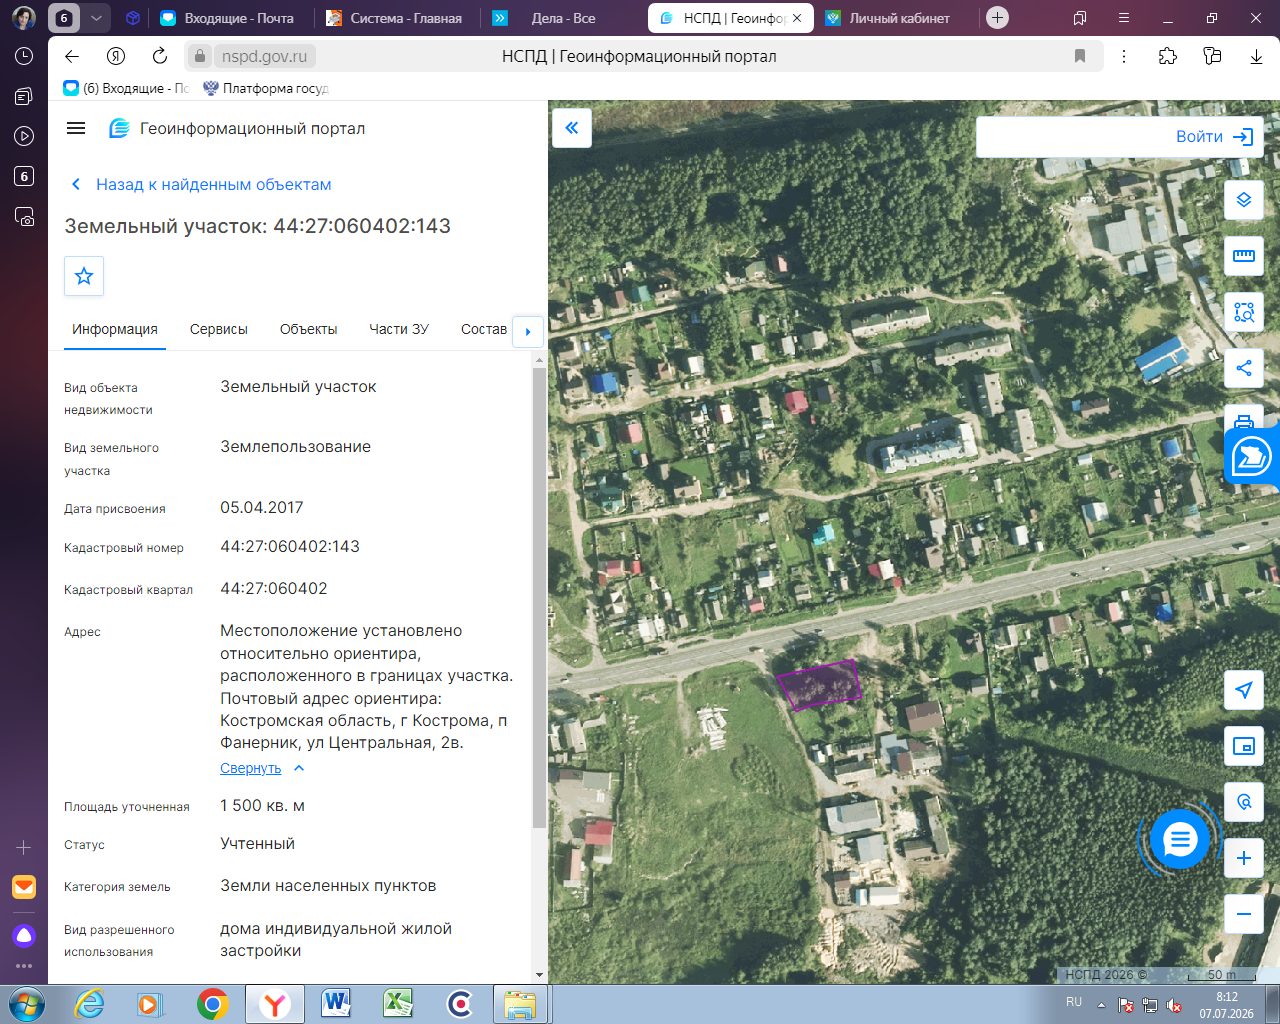This screenshot has width=1280, height=1024.
Task: Collapse address with Свернуть link
Action: tap(251, 768)
